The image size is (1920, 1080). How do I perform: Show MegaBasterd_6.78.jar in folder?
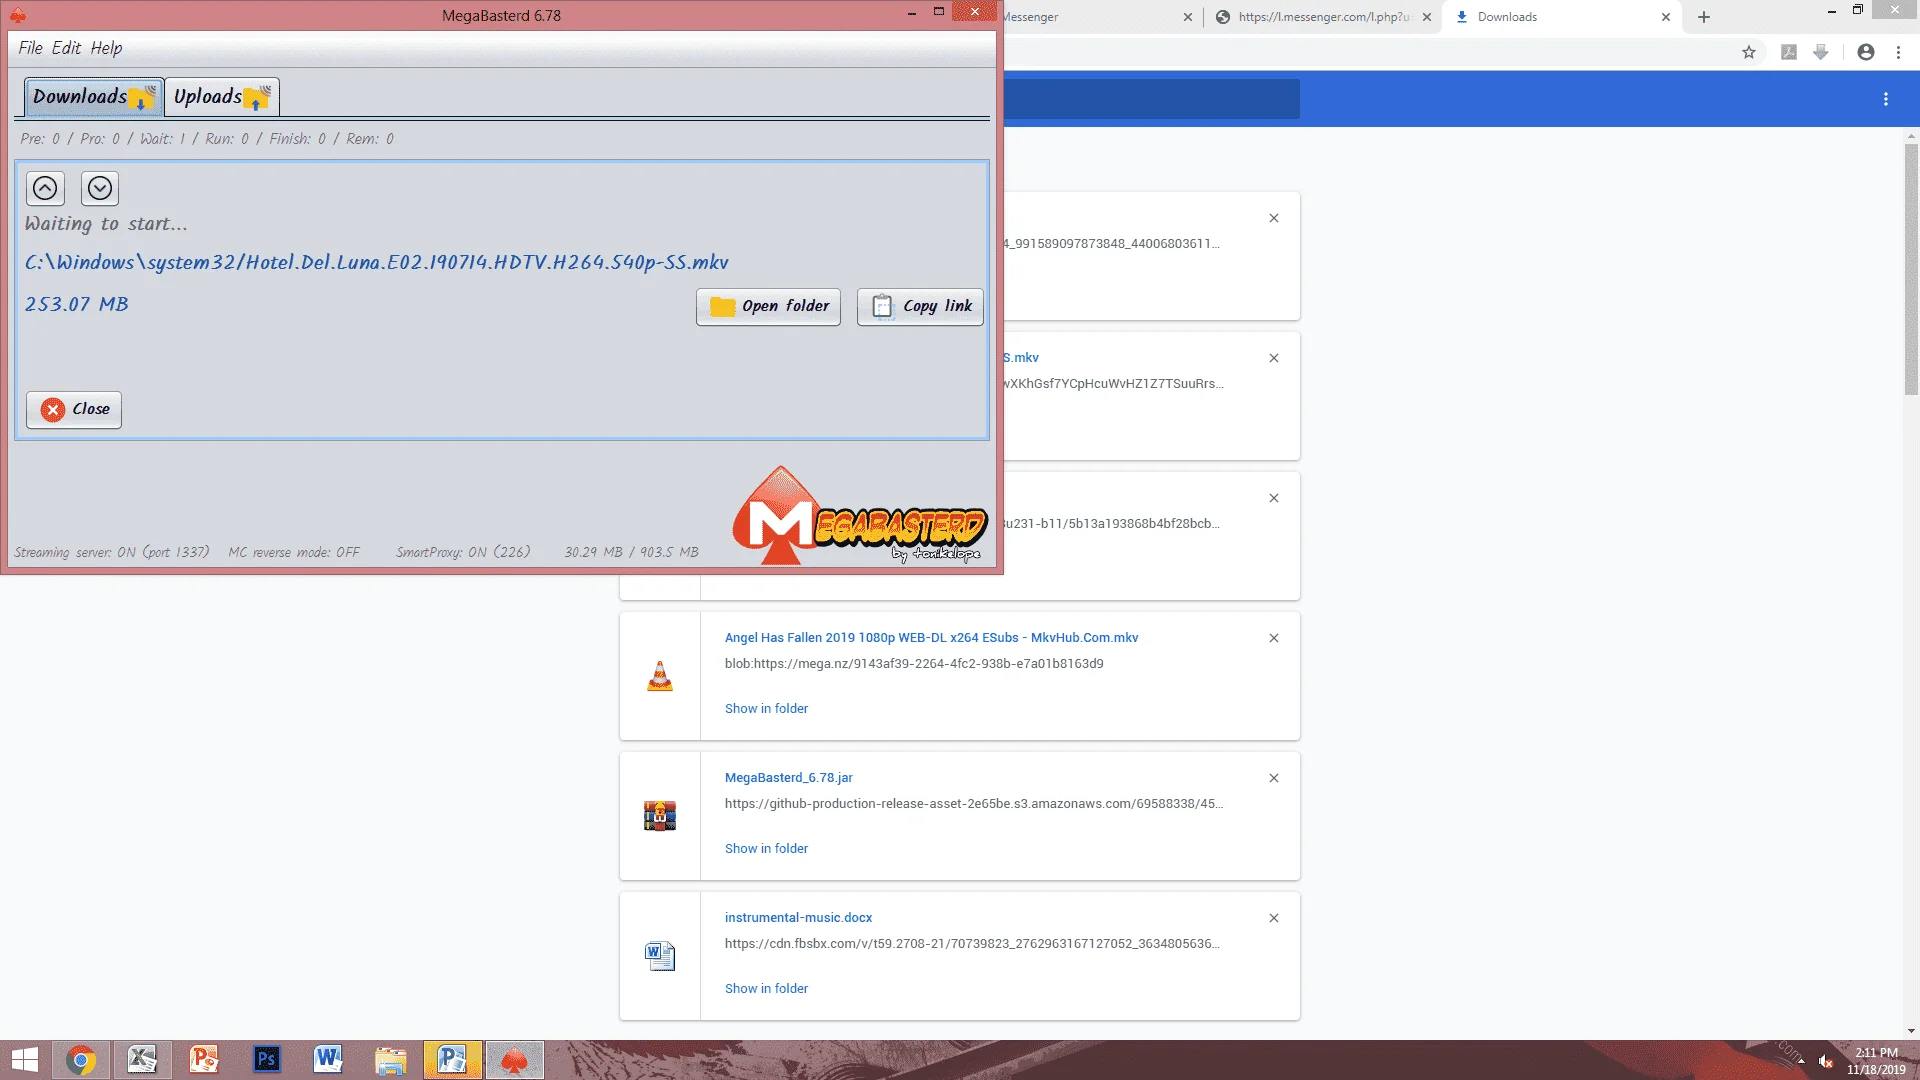766,848
